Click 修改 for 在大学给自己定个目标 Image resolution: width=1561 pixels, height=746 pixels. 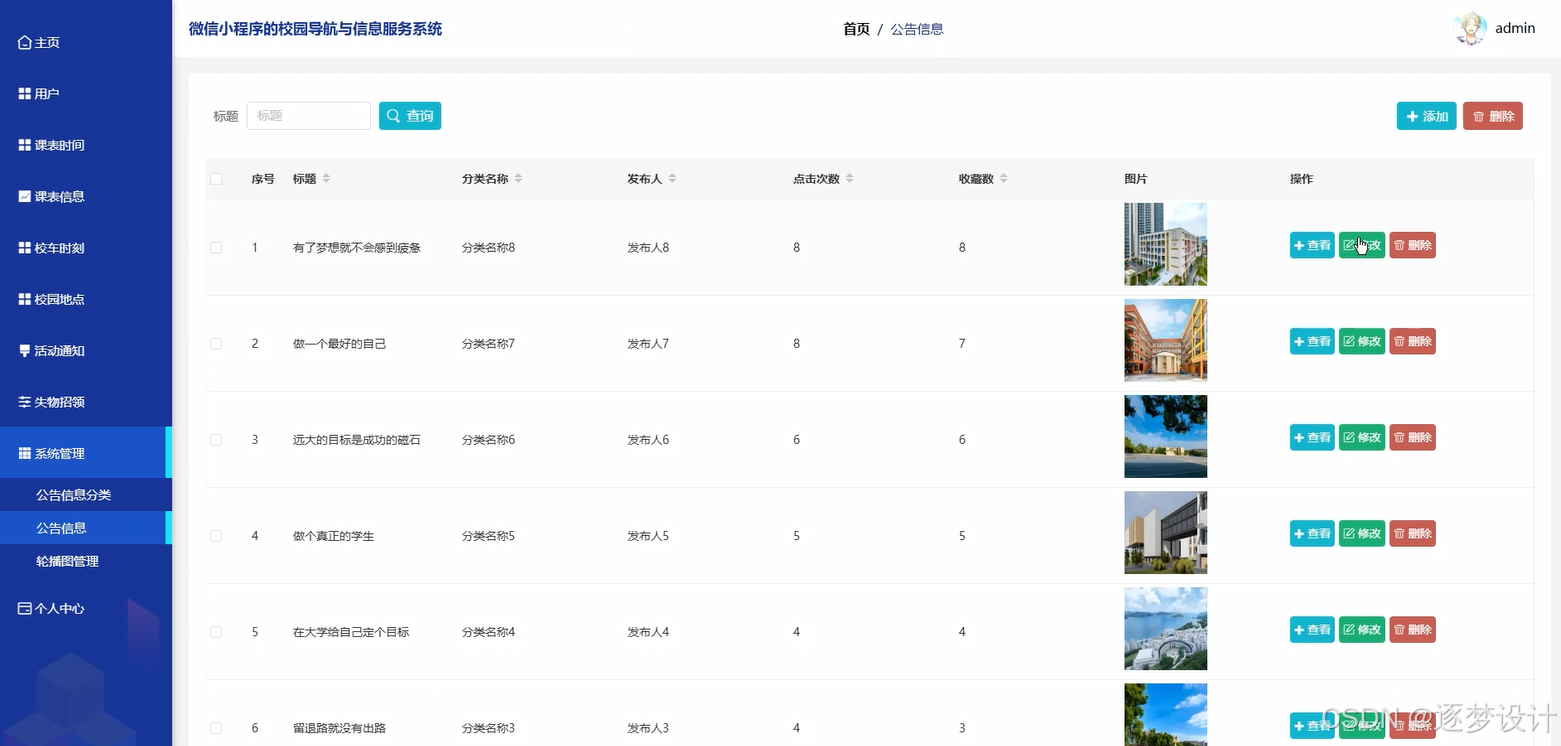(x=1362, y=629)
